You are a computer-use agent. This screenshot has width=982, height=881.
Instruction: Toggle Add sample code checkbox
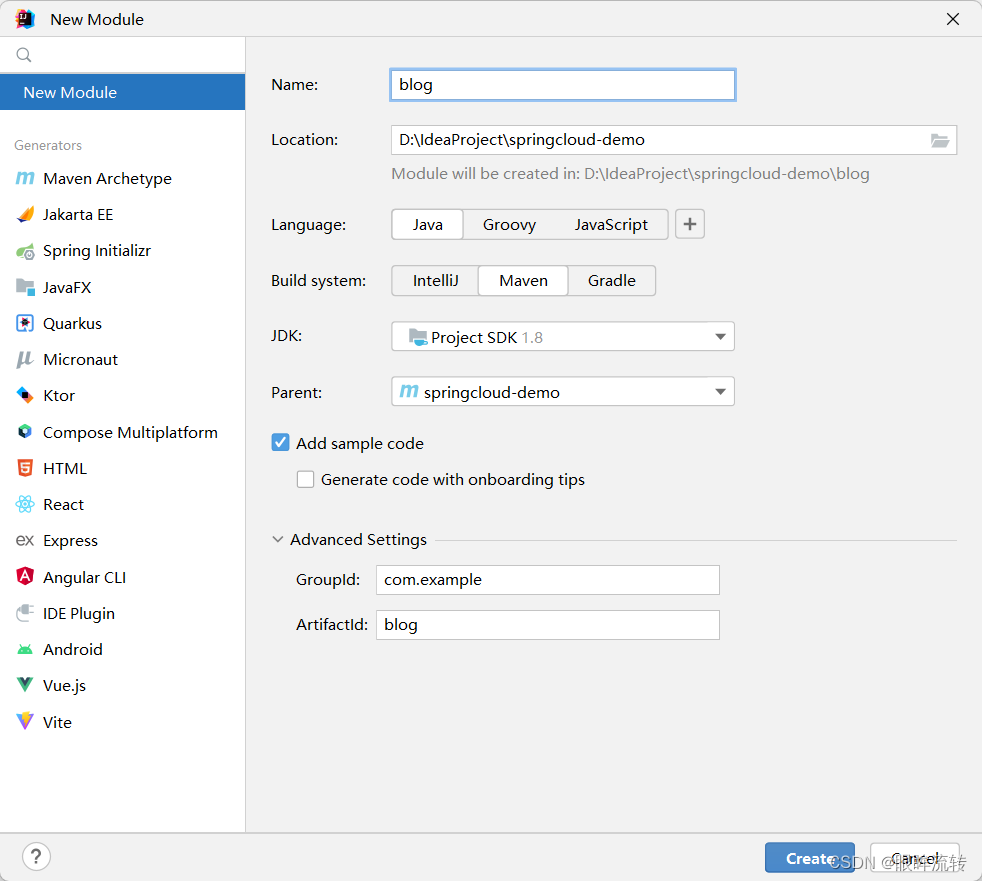coord(280,443)
